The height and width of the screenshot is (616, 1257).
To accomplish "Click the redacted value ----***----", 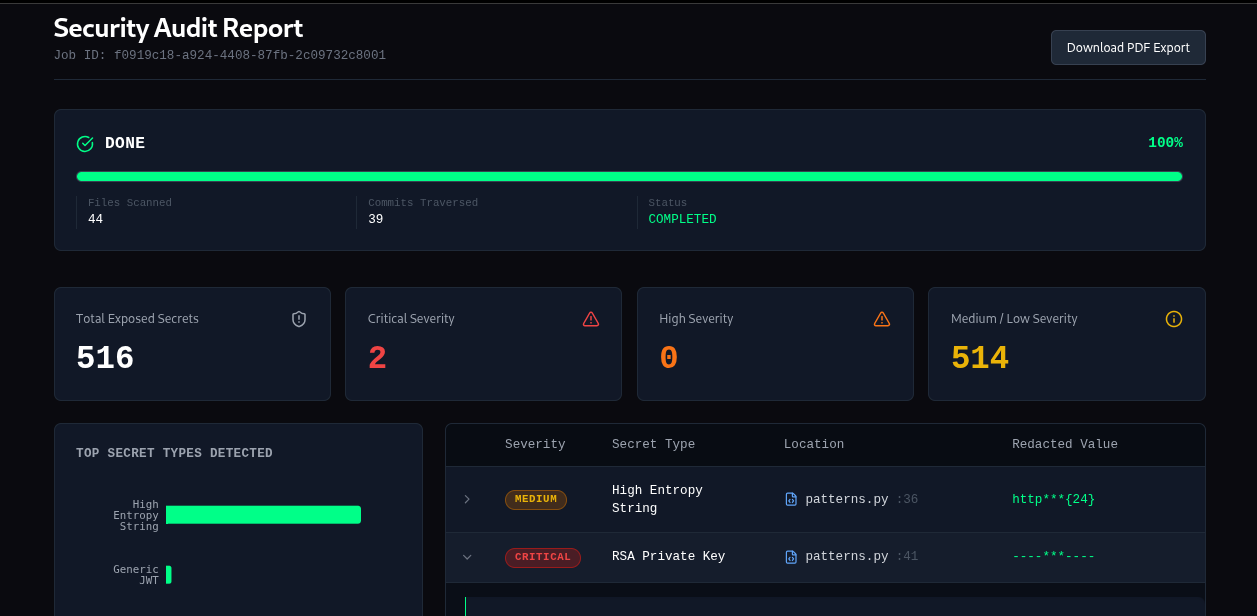I will pyautogui.click(x=1053, y=557).
